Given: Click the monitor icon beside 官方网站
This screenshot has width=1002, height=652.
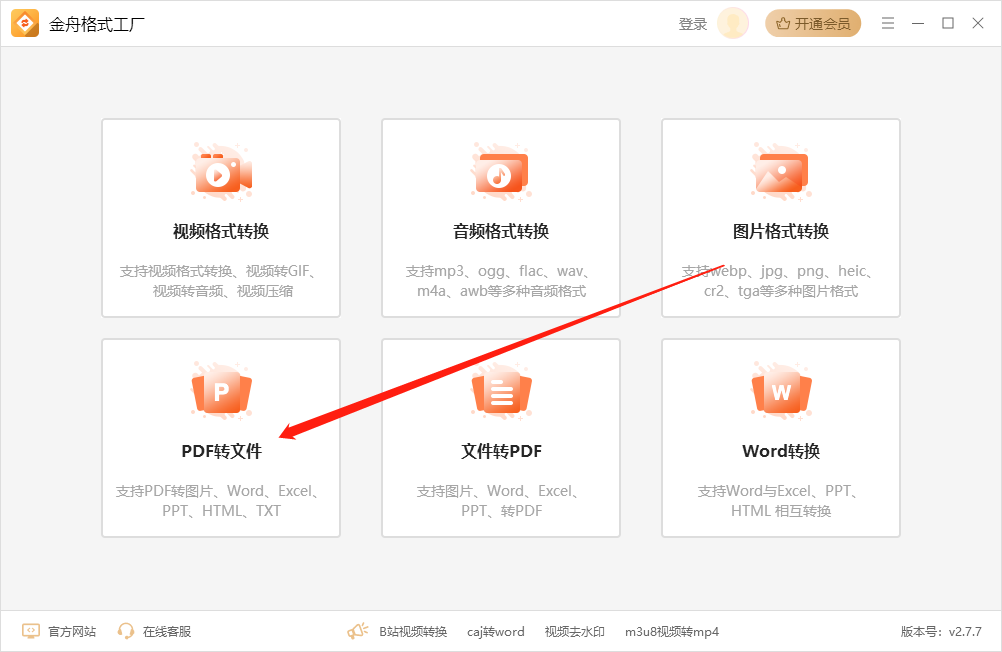Looking at the screenshot, I should (x=32, y=631).
